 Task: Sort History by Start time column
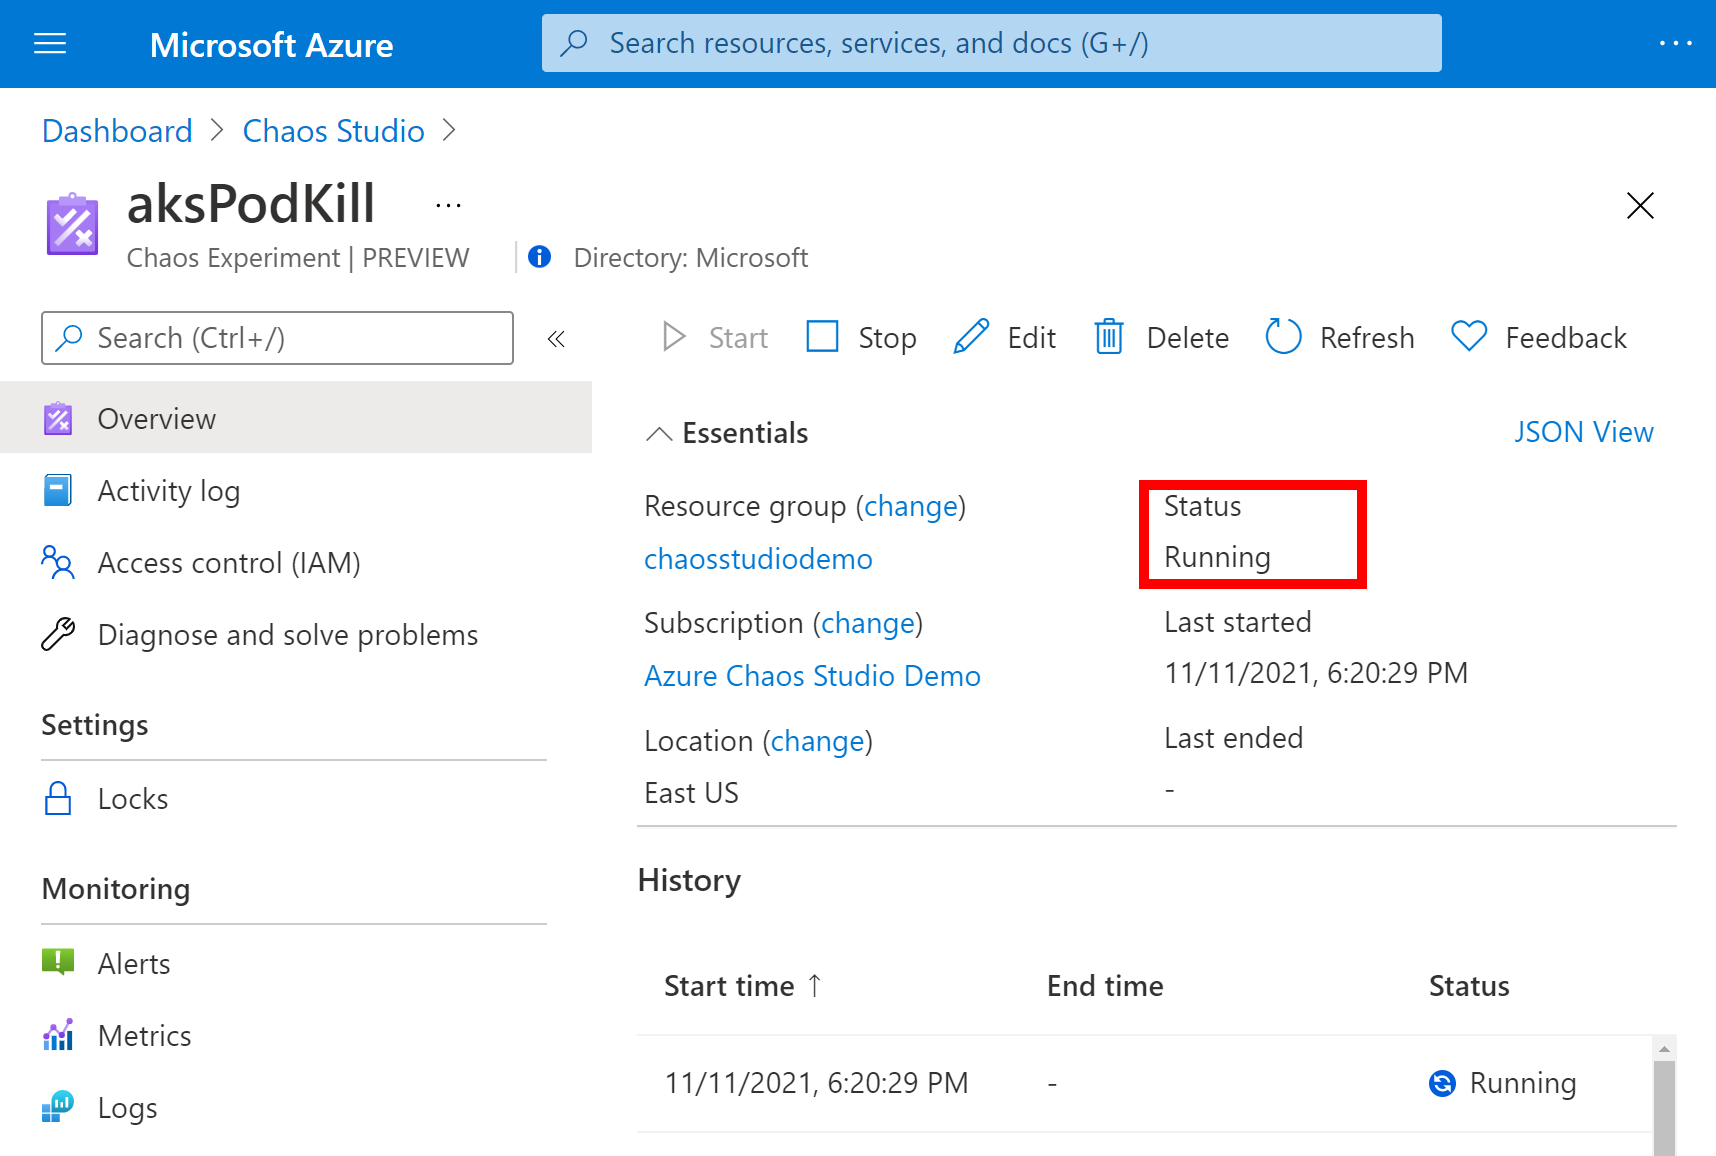point(743,986)
